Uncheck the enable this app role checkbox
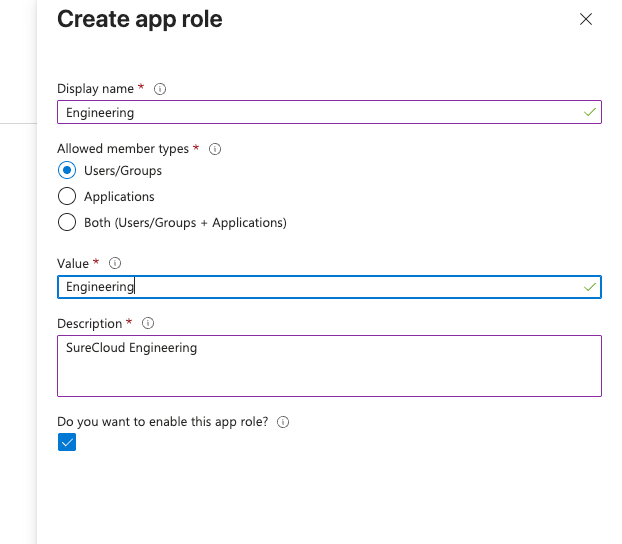Image resolution: width=622 pixels, height=544 pixels. (x=67, y=443)
